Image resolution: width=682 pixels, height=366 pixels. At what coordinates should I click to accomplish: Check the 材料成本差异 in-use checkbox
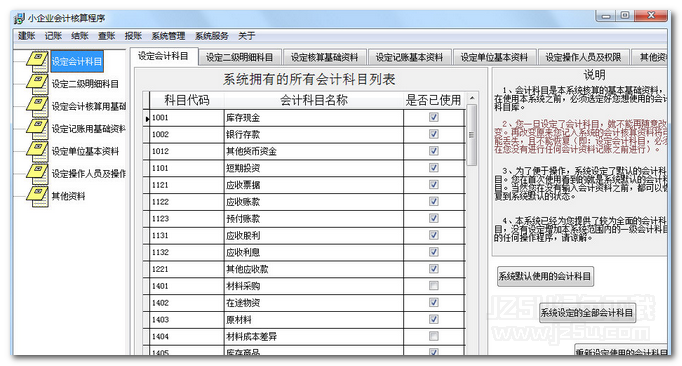click(x=434, y=336)
